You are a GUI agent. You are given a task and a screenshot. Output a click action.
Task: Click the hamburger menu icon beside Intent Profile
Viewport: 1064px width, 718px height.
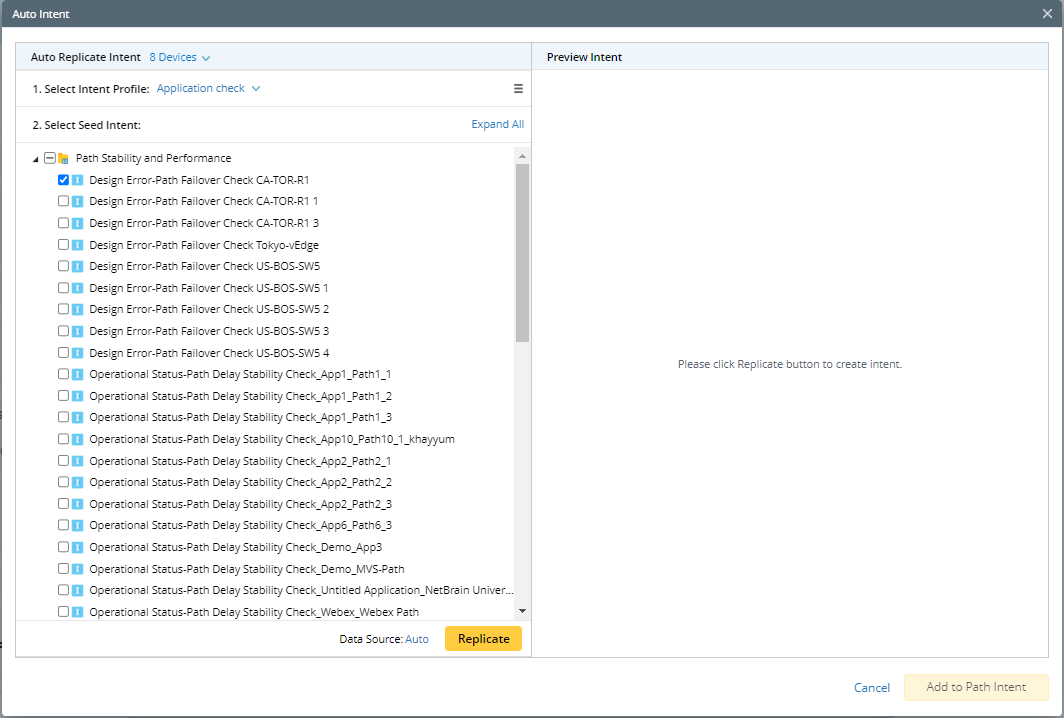click(518, 89)
